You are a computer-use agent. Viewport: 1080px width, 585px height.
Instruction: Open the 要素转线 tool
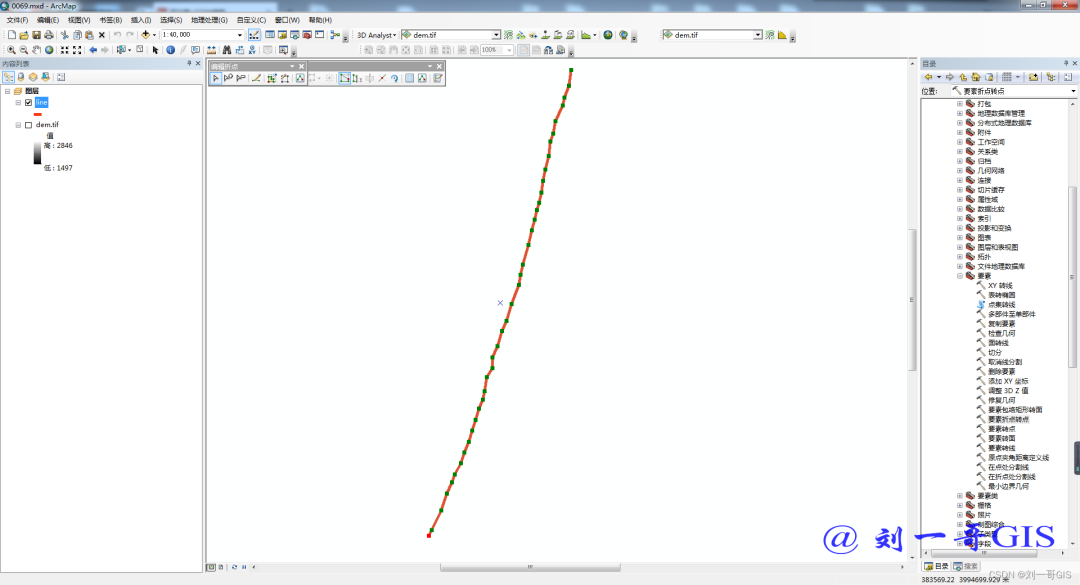click(x=1001, y=448)
